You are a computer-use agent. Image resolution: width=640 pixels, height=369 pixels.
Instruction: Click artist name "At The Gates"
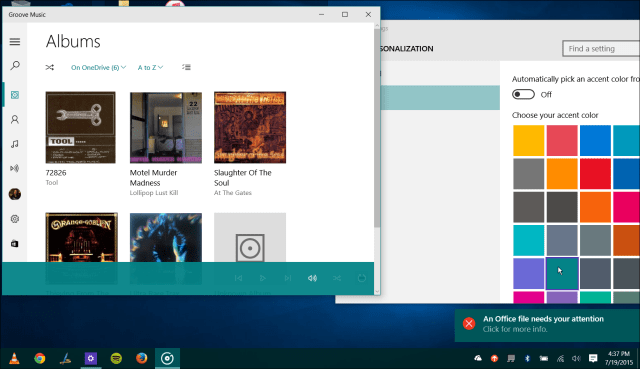(233, 193)
